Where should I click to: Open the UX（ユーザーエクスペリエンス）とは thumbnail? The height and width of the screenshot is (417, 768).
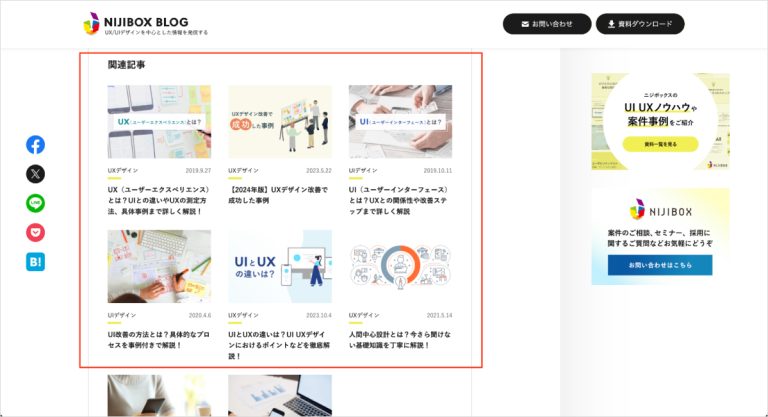pos(159,122)
